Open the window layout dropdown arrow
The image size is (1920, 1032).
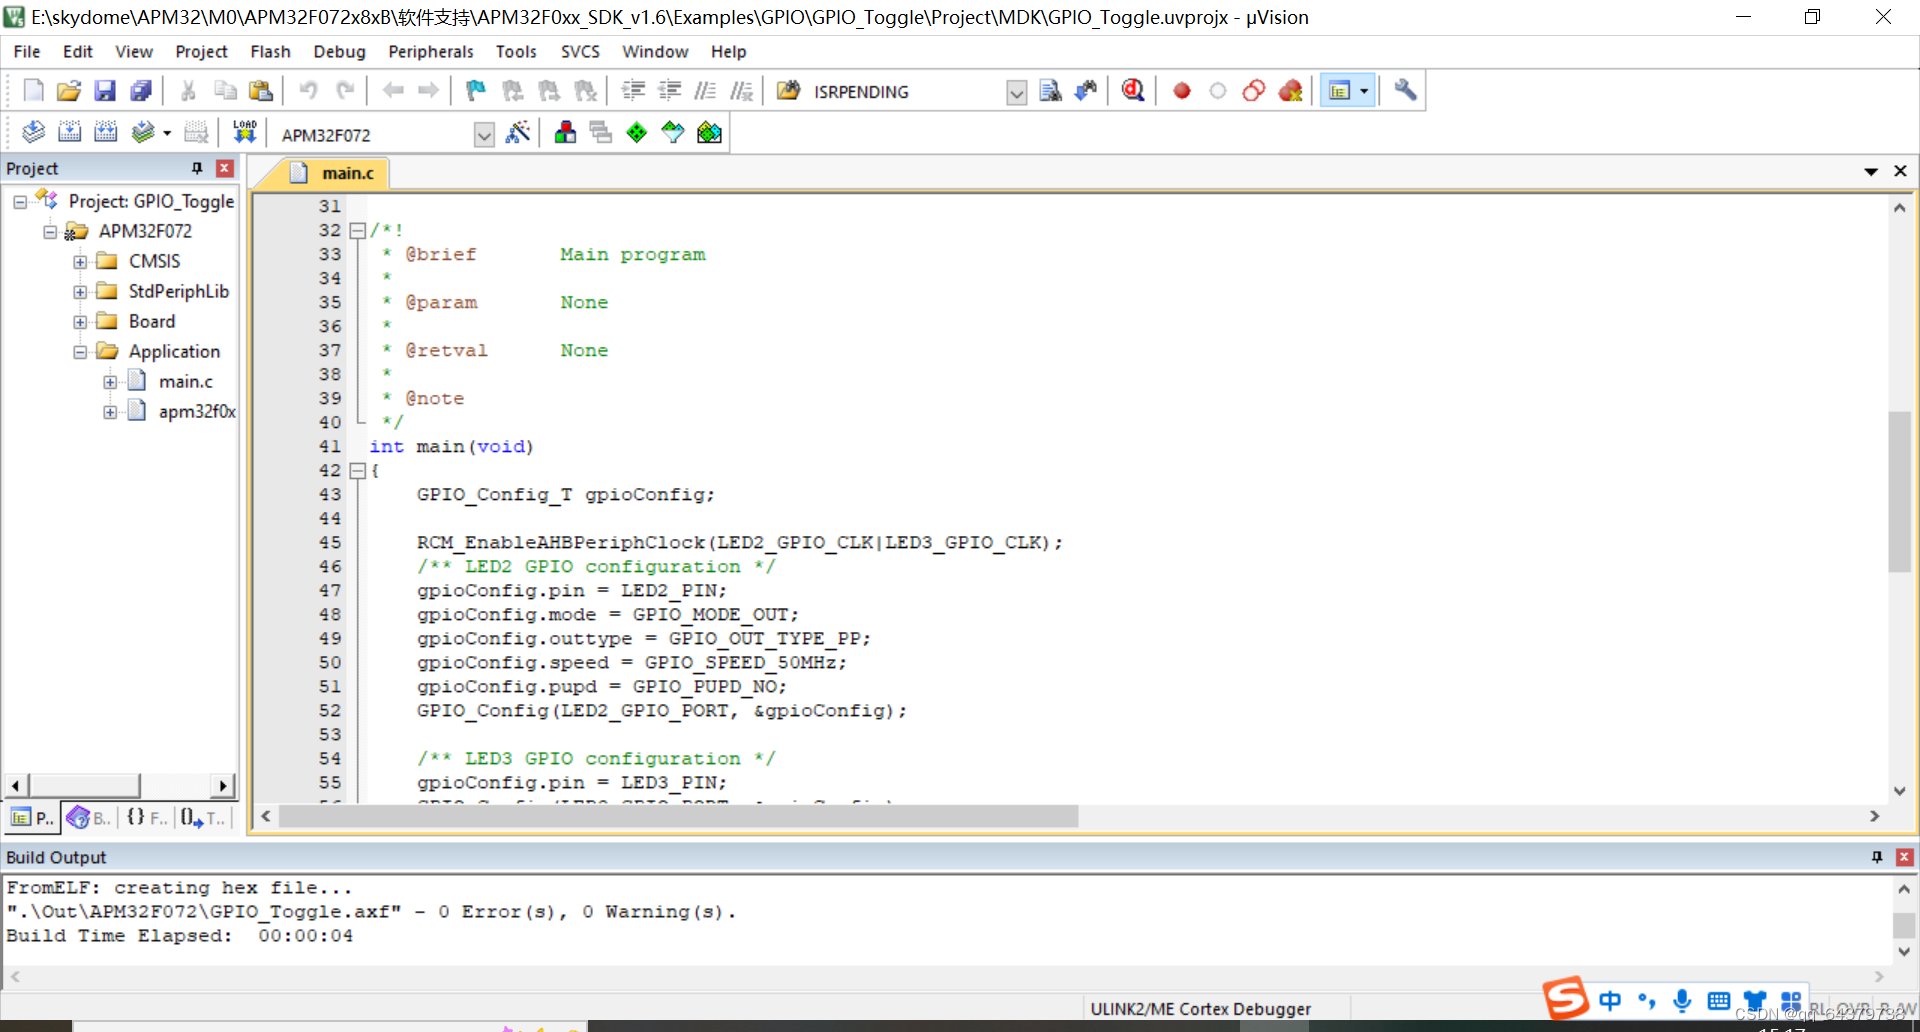pyautogui.click(x=1364, y=91)
